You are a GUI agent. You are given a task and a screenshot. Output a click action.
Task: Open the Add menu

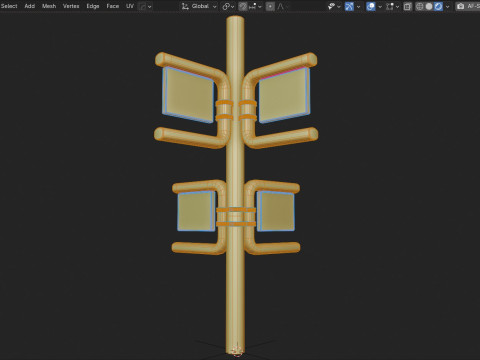click(30, 6)
